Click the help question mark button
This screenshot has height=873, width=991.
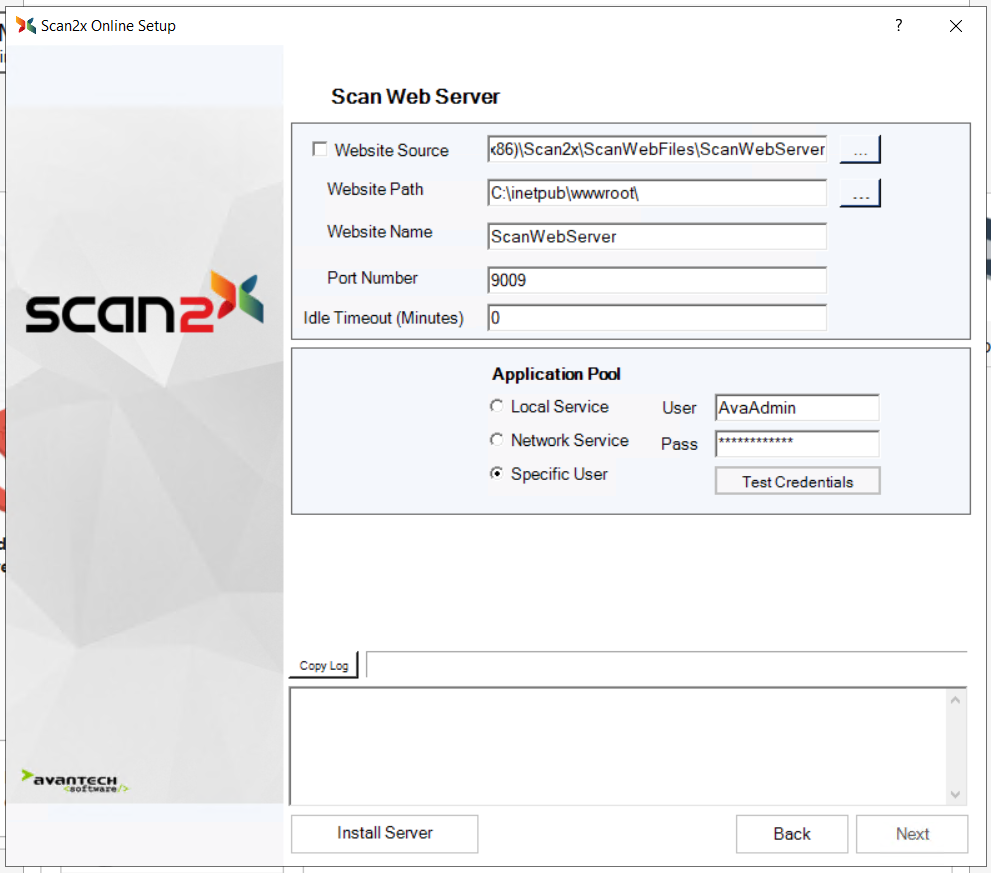tap(898, 26)
